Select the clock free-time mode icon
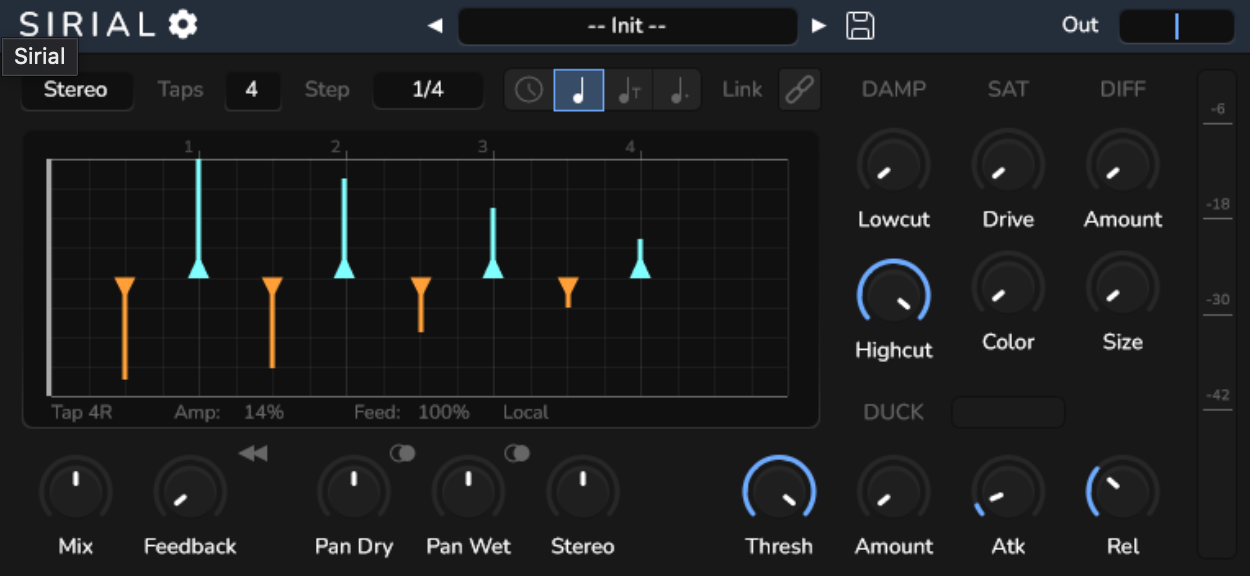1250x576 pixels. tap(529, 90)
